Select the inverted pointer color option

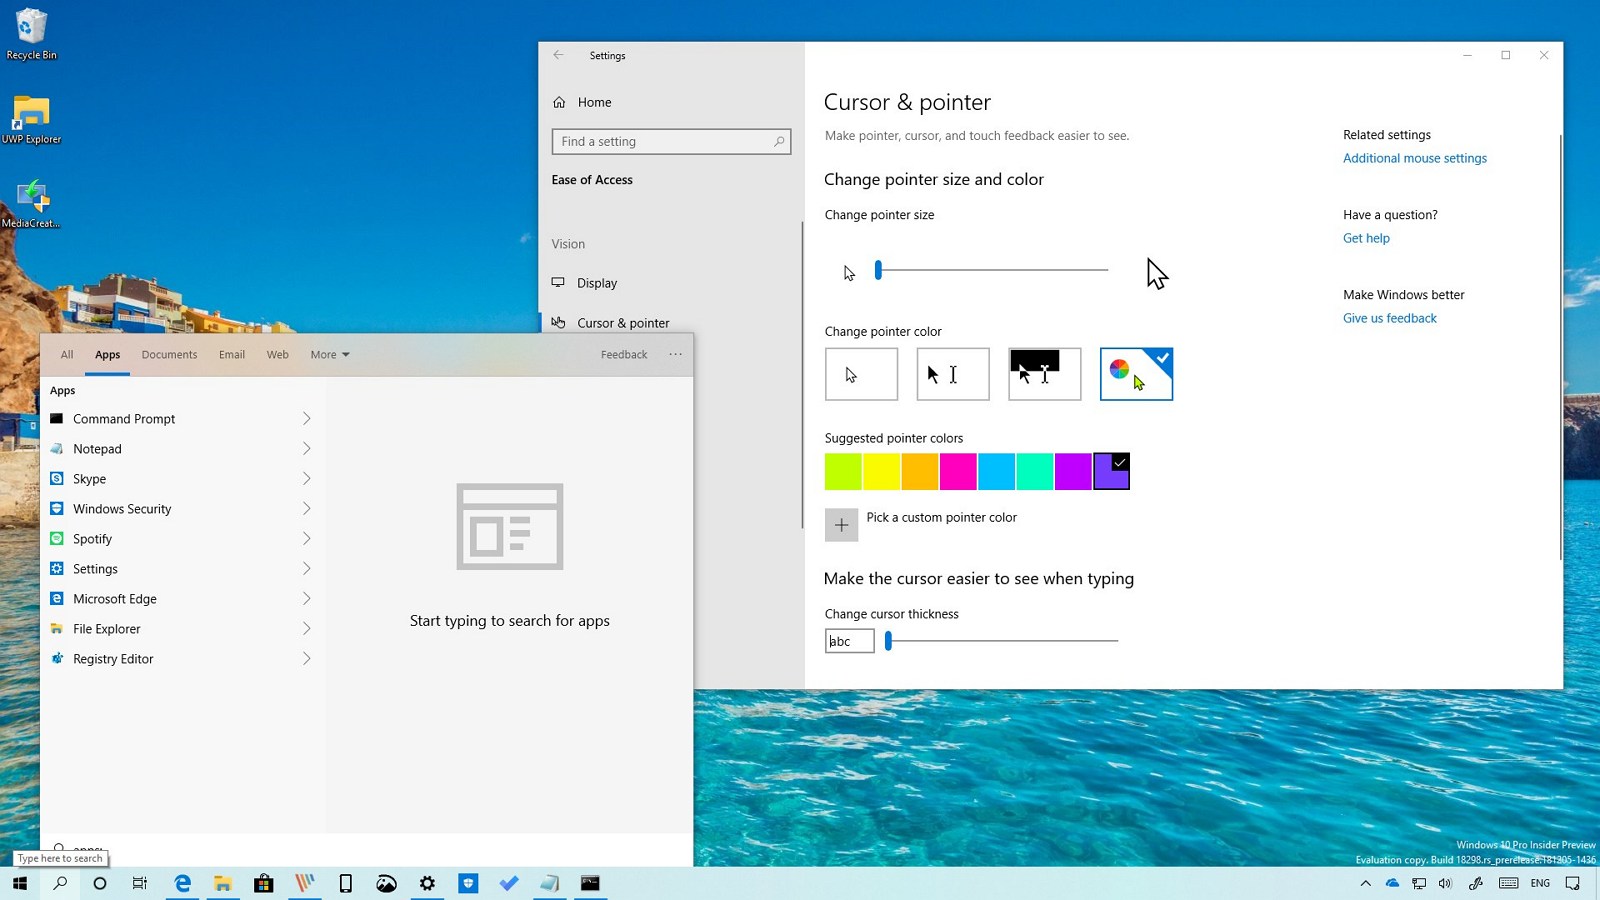[1045, 374]
